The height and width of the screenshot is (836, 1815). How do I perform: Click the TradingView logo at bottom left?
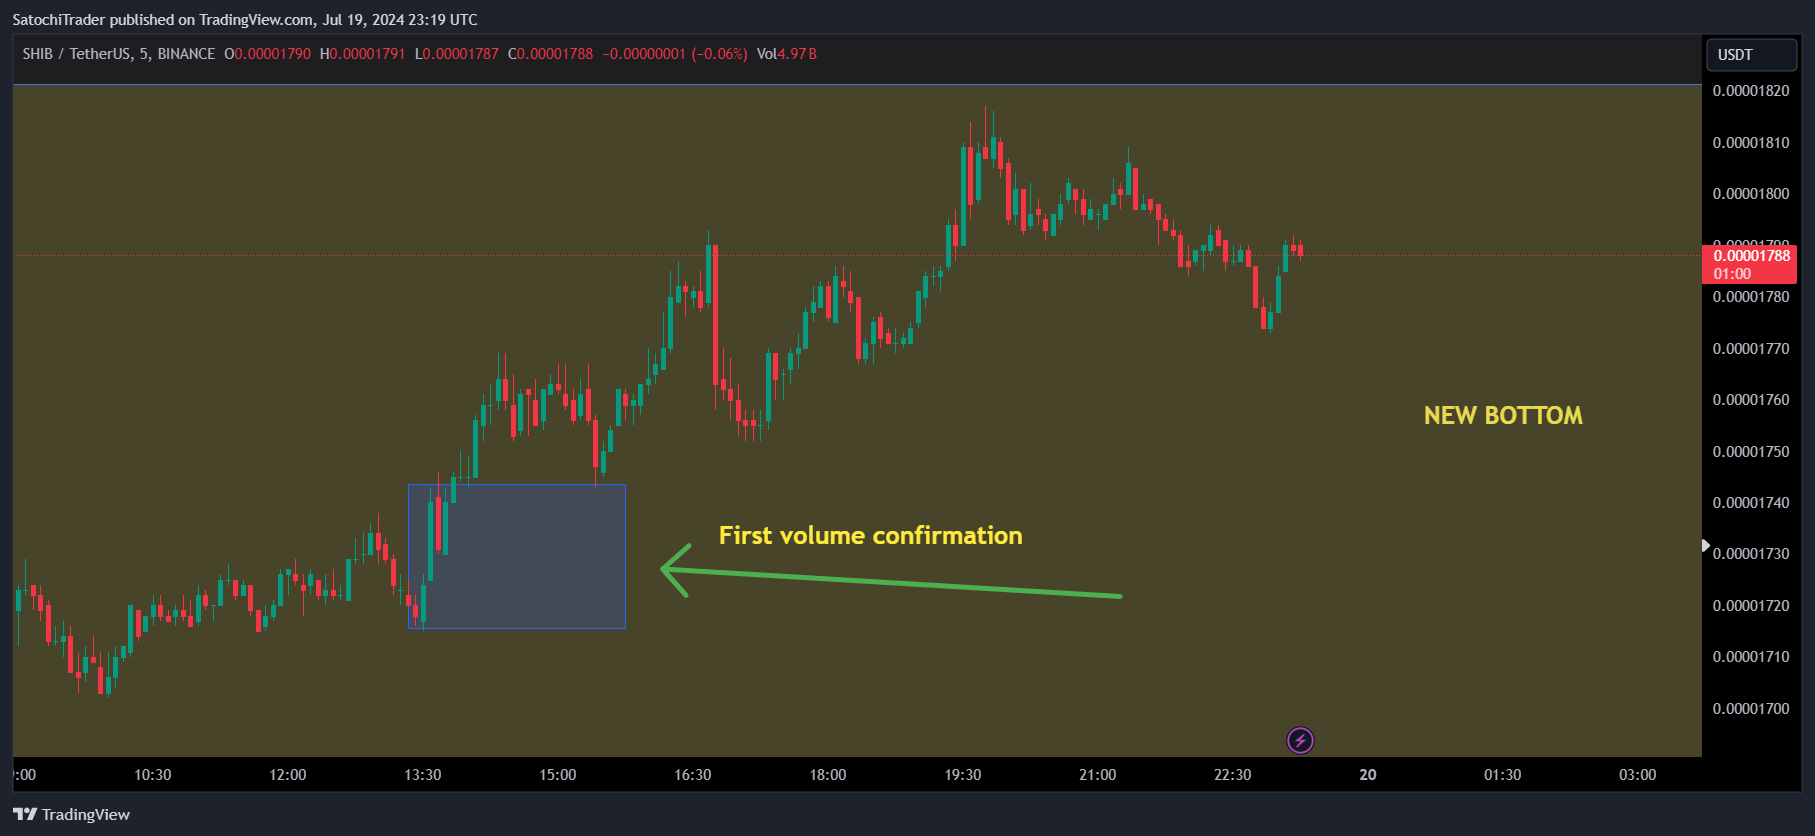point(71,814)
